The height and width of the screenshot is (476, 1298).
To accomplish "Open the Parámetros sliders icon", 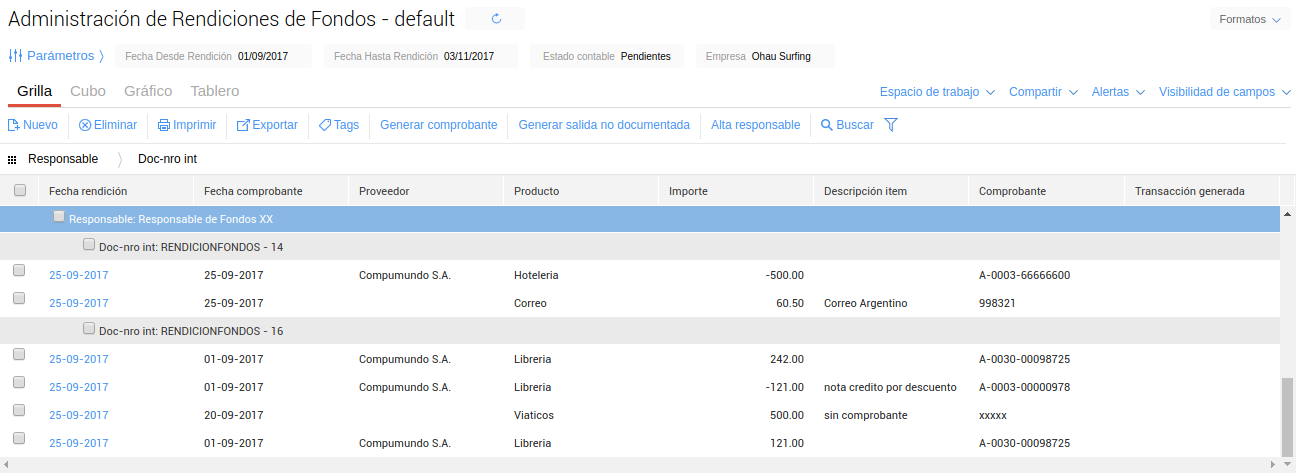I will point(15,56).
